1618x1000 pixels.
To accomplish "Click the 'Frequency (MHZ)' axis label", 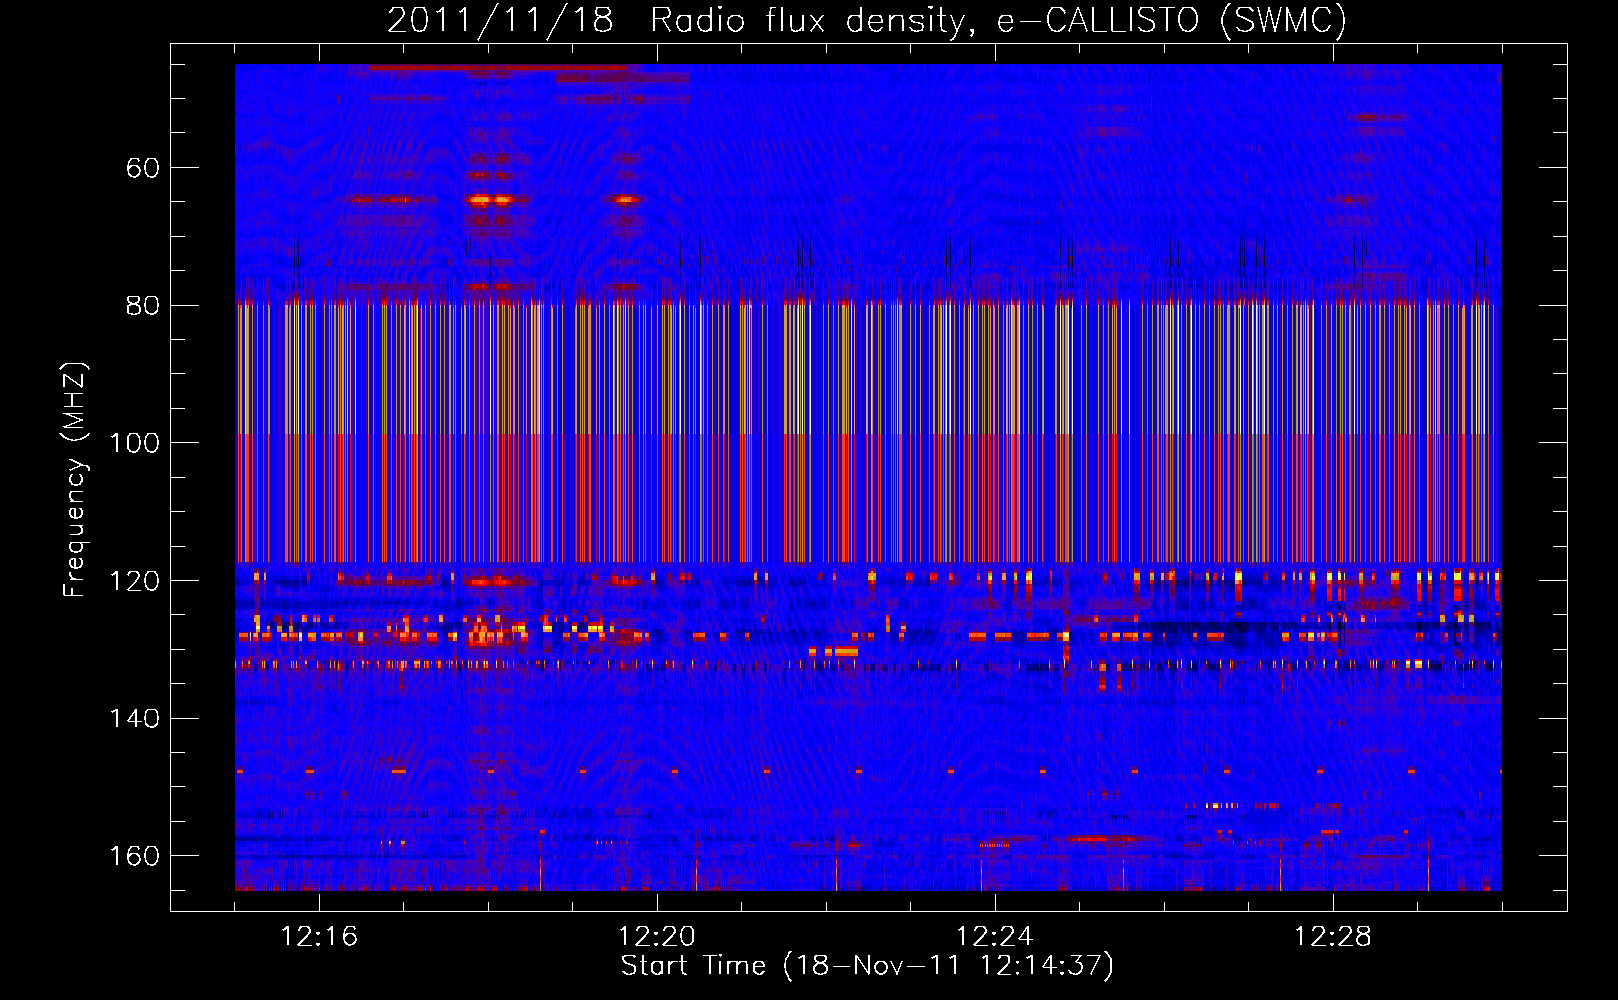I will 75,480.
